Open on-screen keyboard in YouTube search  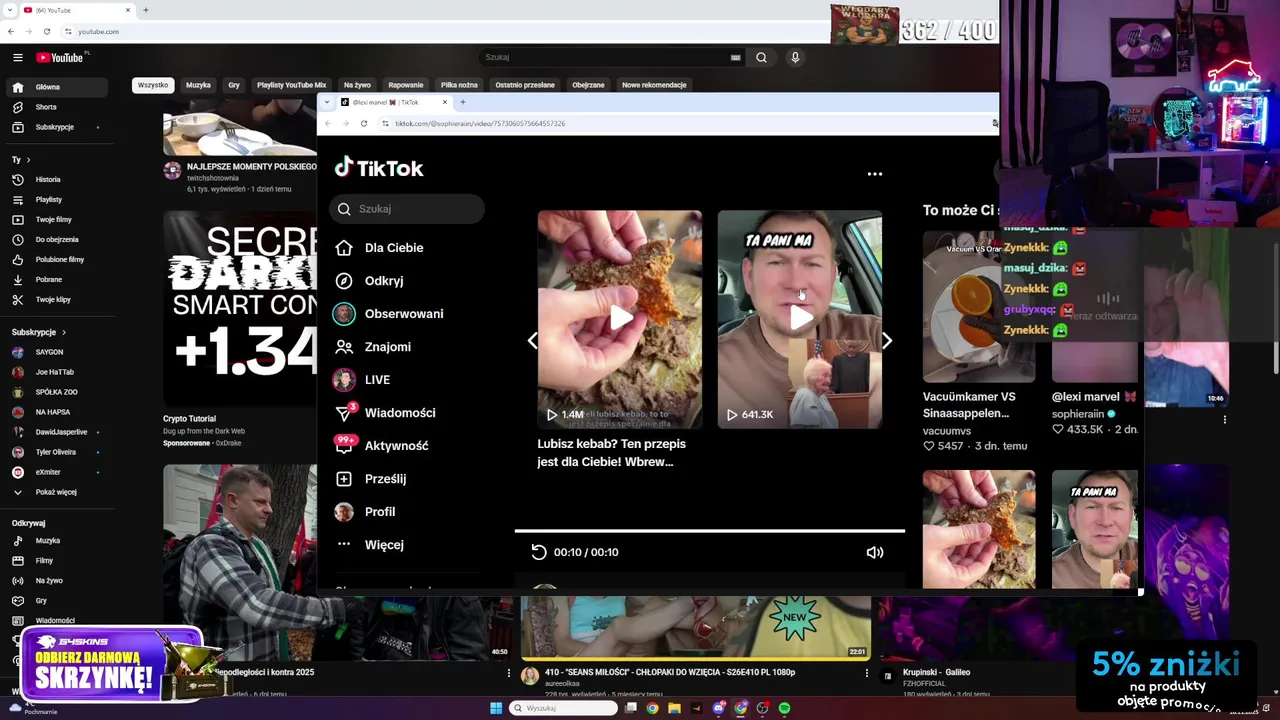[x=735, y=58]
